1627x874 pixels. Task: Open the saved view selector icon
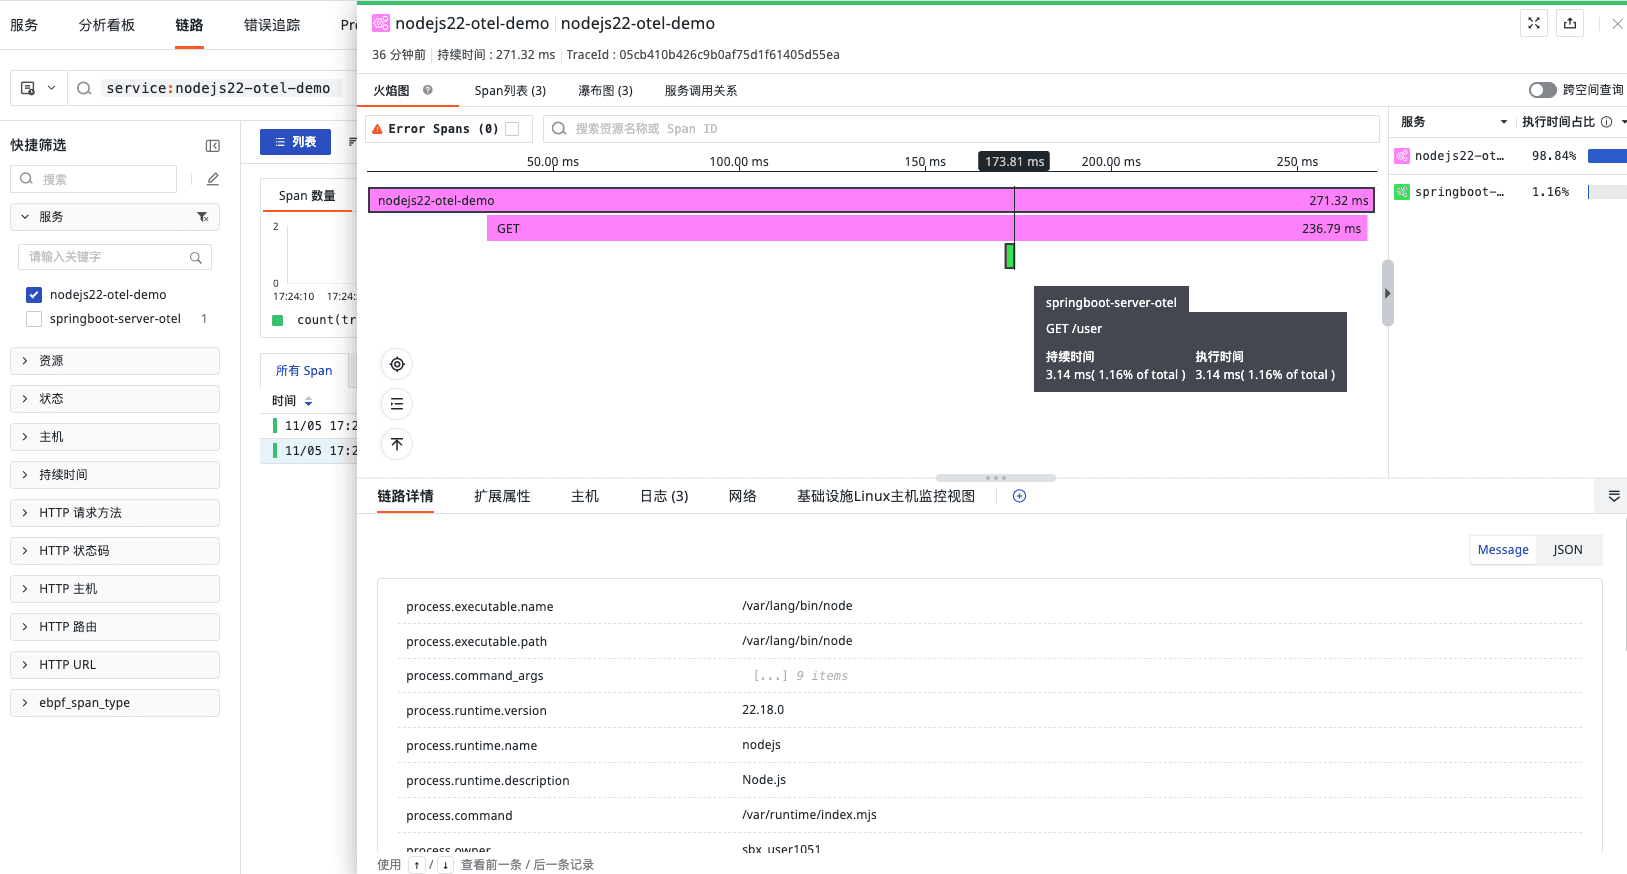[38, 88]
